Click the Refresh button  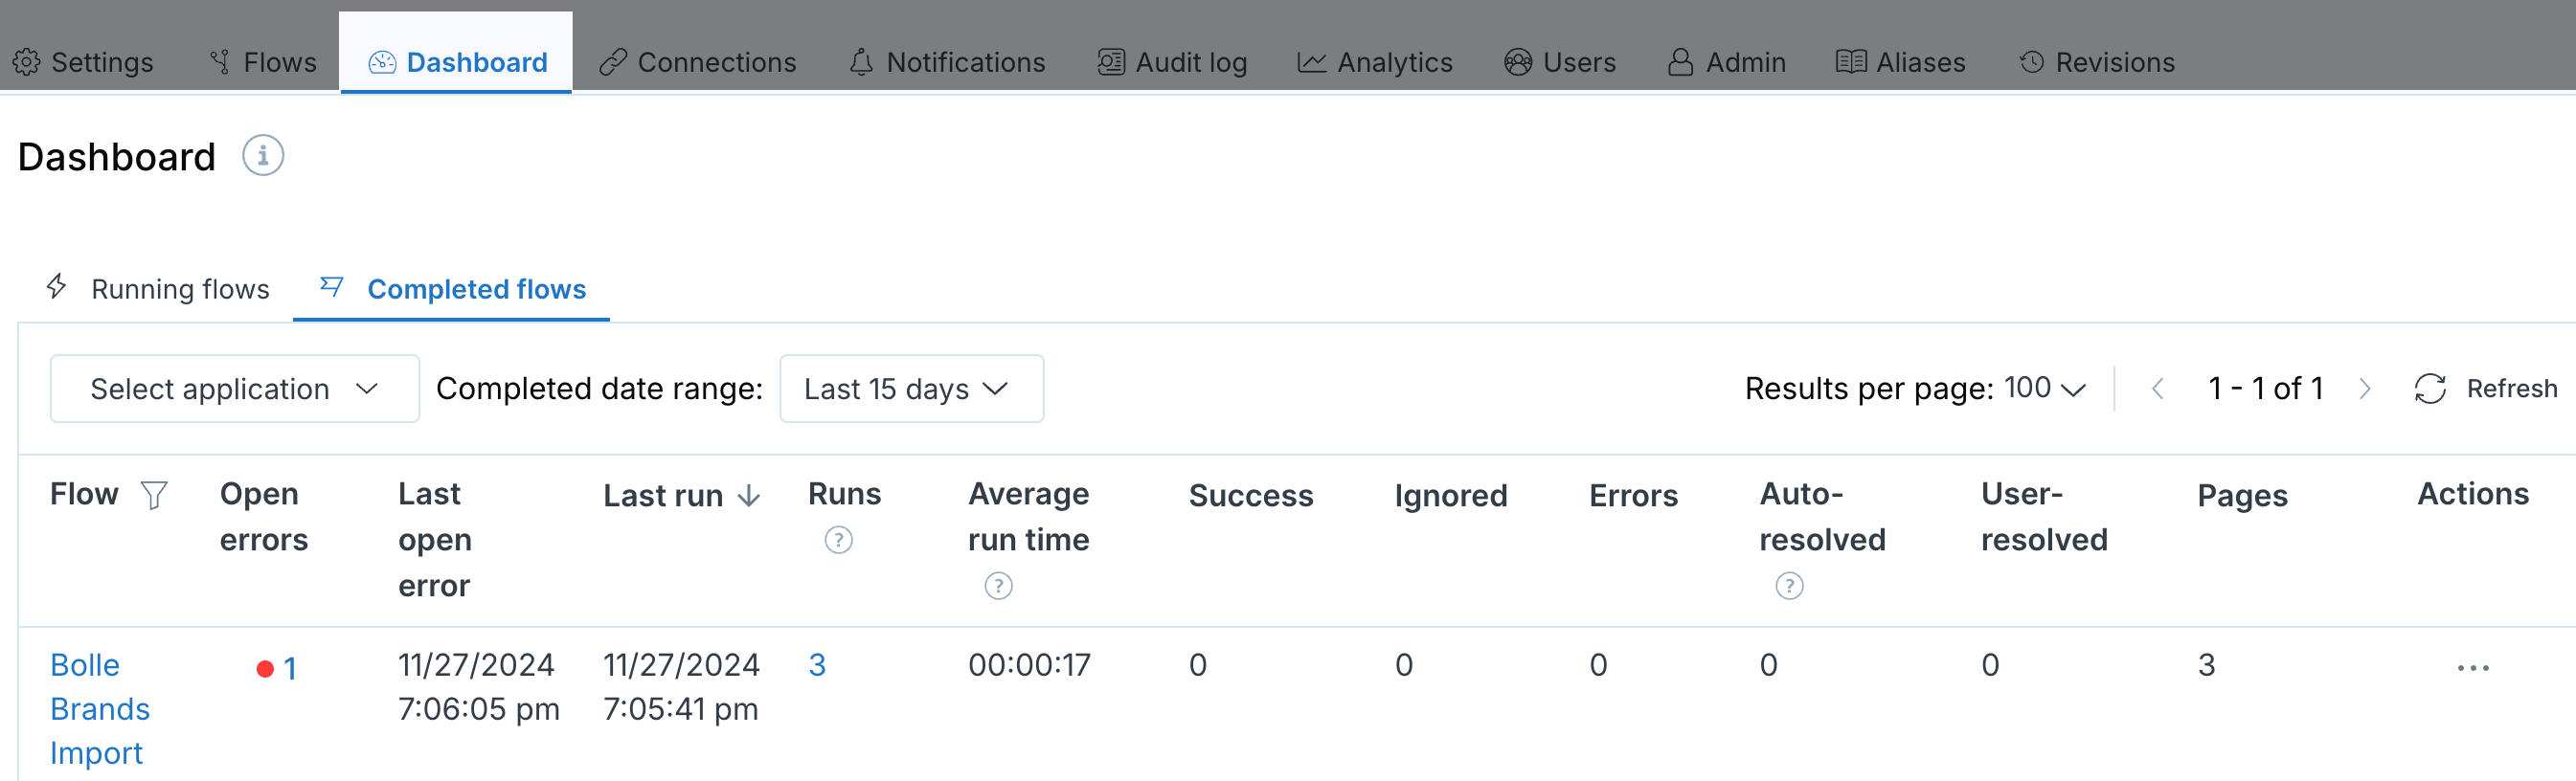coord(2486,388)
